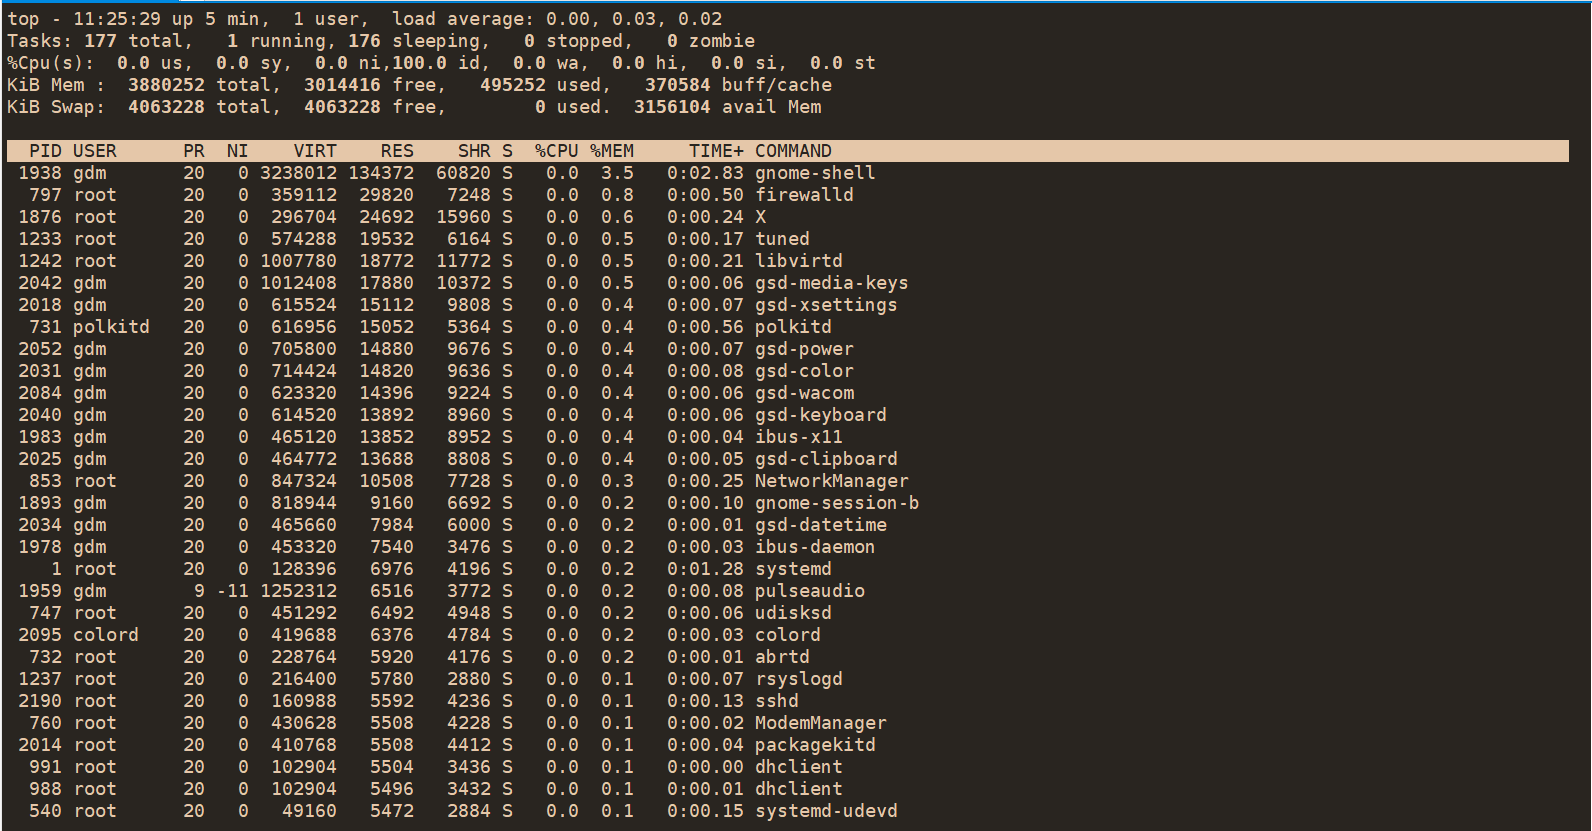
Task: Click PID 1938 in the process list
Action: (40, 173)
